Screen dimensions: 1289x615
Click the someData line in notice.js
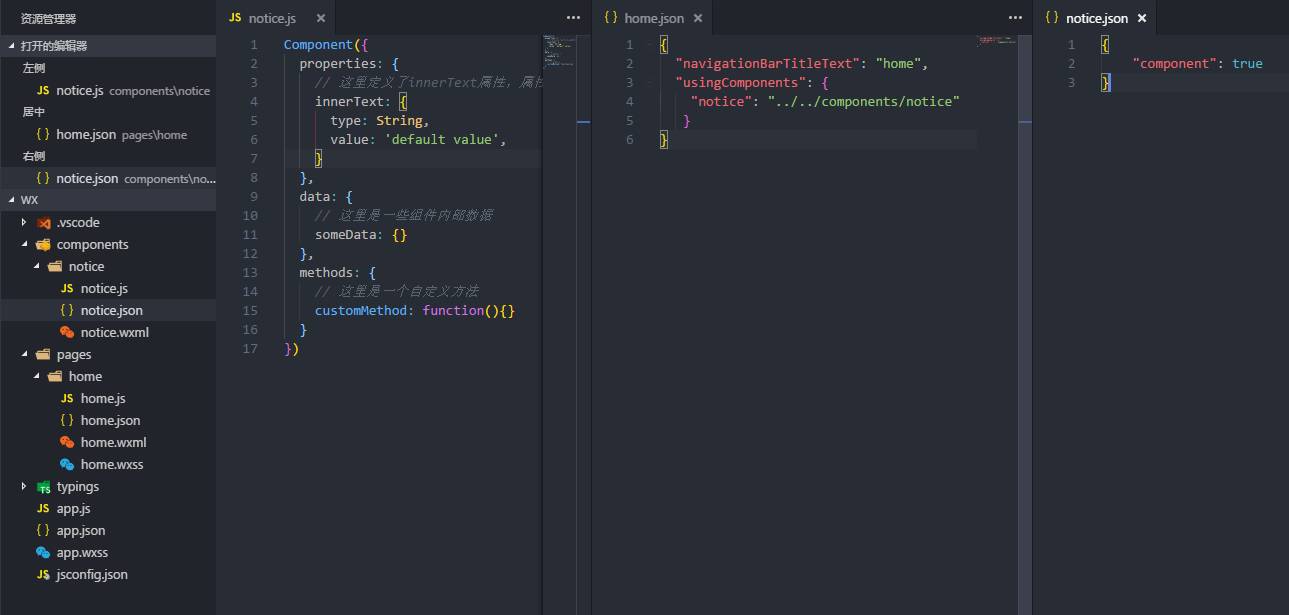[x=361, y=235]
